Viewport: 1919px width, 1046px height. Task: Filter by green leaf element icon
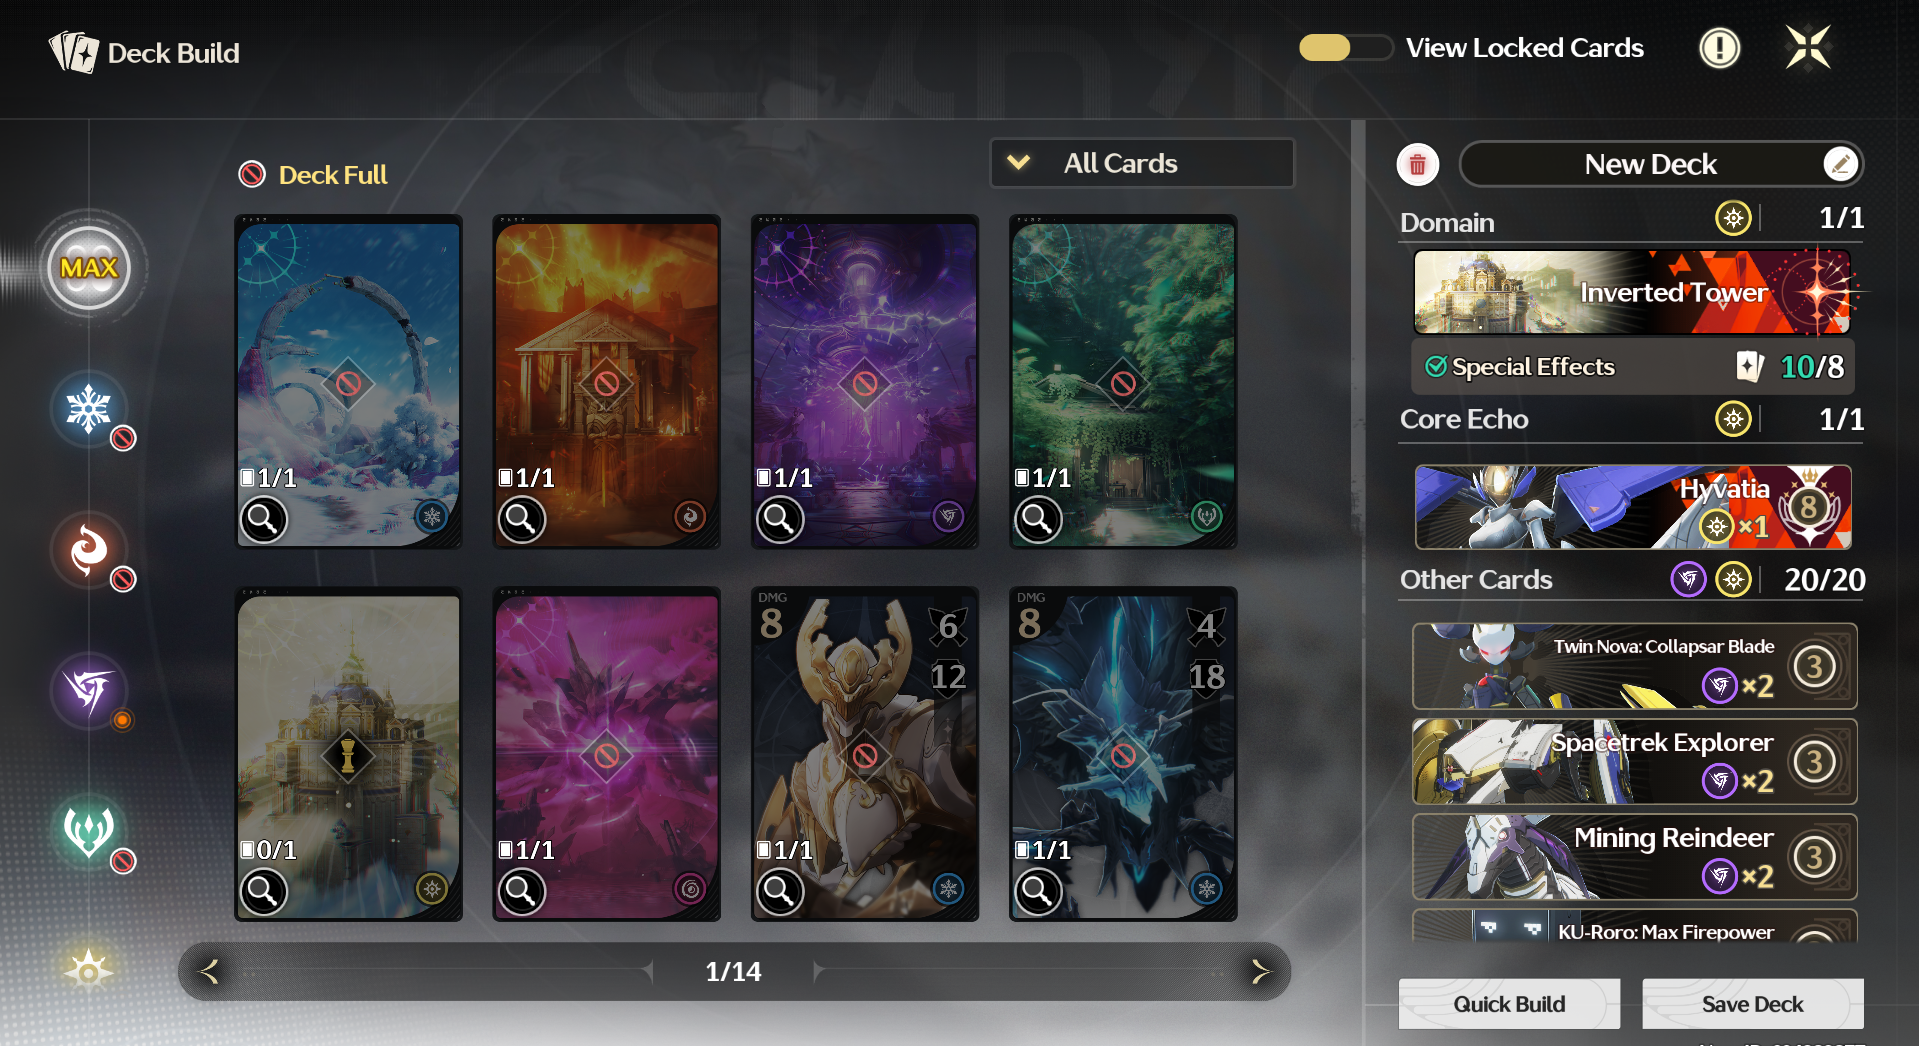pos(89,831)
